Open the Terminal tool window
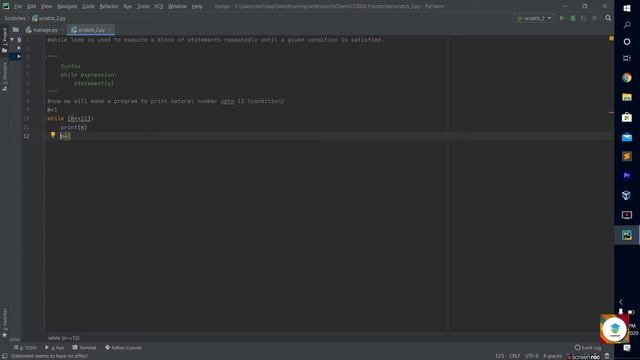 pyautogui.click(x=84, y=348)
